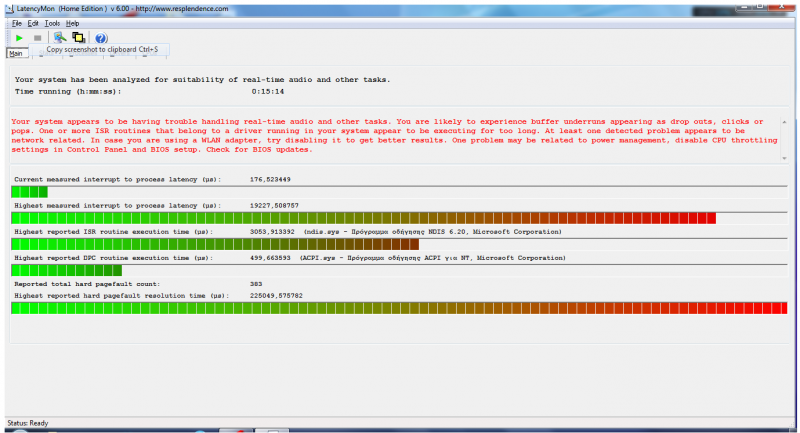Open help with the blue question mark icon
The image size is (800, 433).
[101, 38]
